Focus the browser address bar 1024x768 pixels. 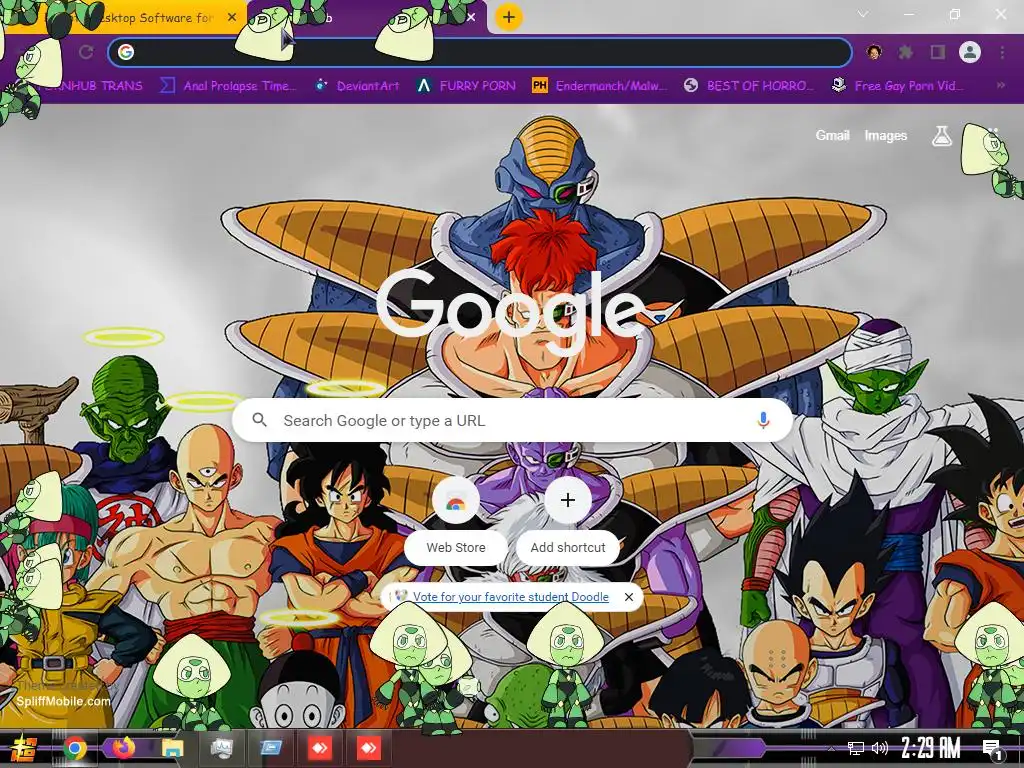[x=480, y=52]
